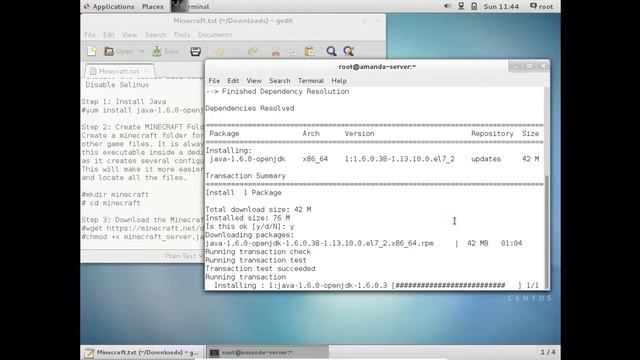This screenshot has height=360, width=640.
Task: Minimize the terminal window
Action: point(515,67)
